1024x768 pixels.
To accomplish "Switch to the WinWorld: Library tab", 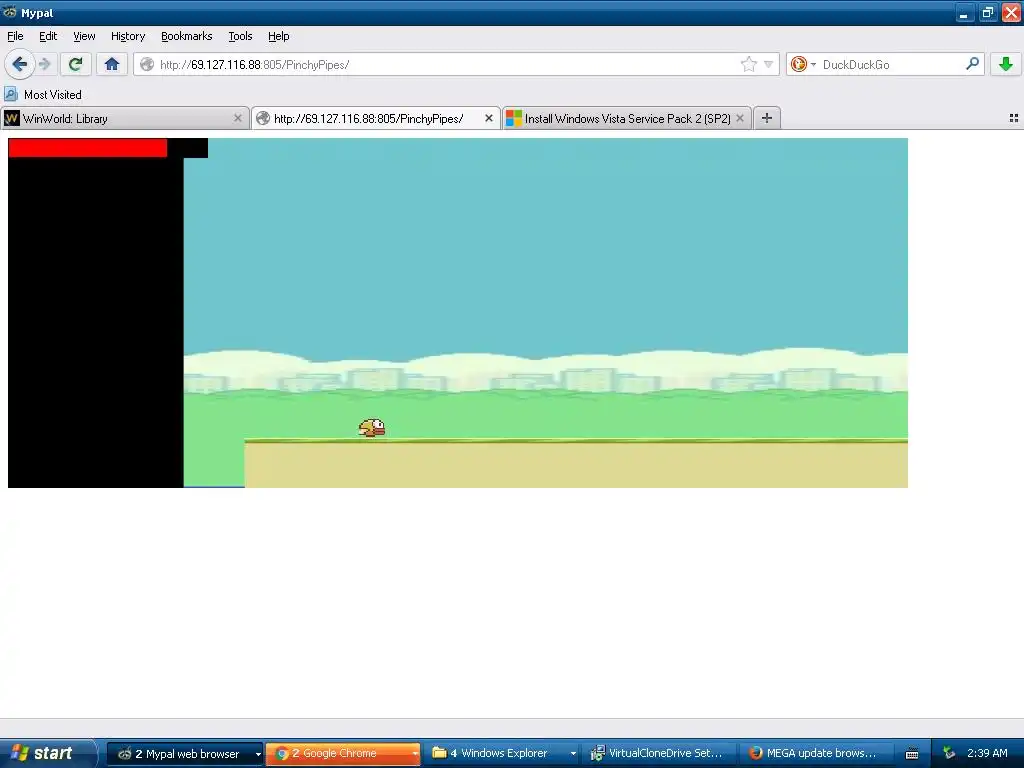I will pyautogui.click(x=125, y=118).
